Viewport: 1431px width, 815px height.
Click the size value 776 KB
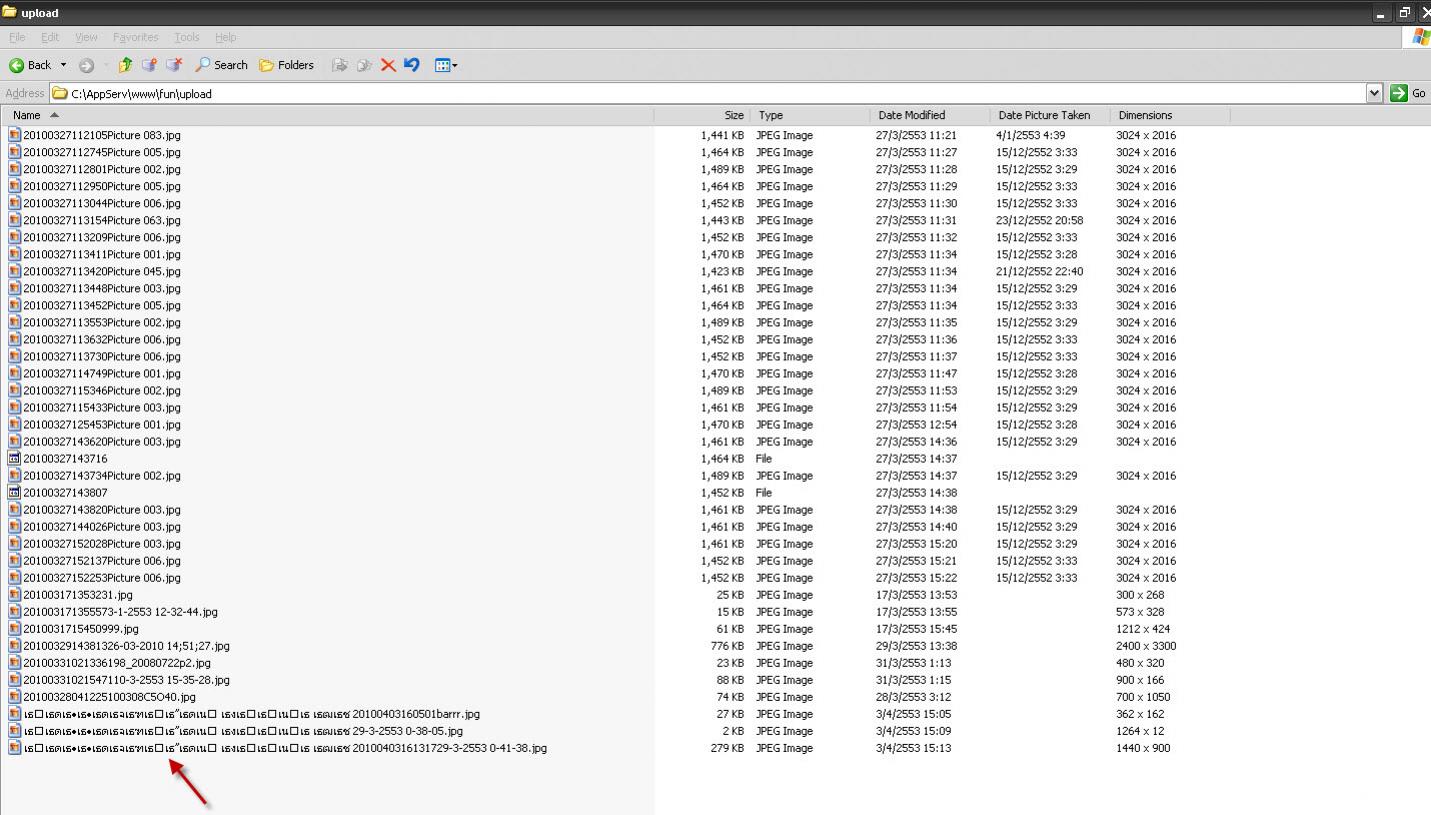(727, 645)
